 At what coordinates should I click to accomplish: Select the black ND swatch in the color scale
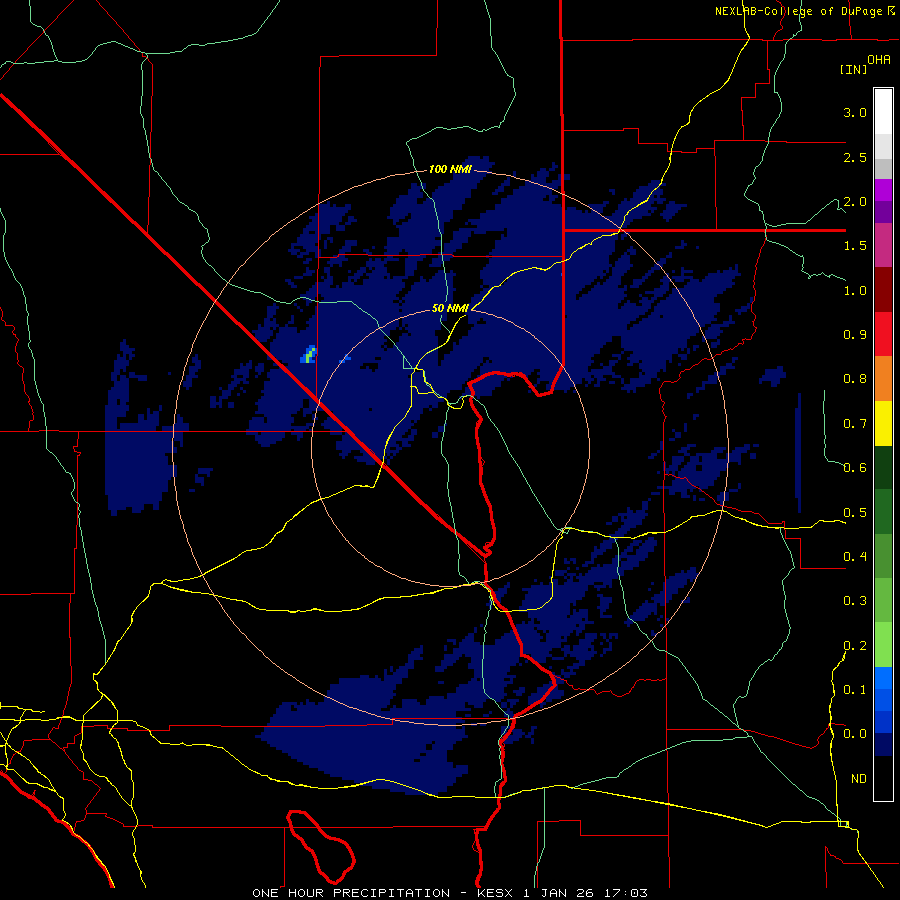click(x=883, y=778)
